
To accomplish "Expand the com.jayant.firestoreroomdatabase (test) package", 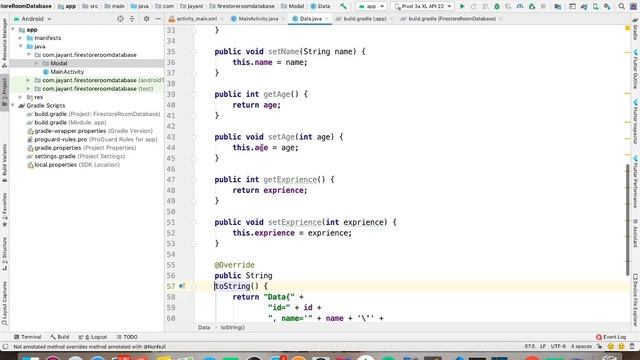I will point(28,89).
